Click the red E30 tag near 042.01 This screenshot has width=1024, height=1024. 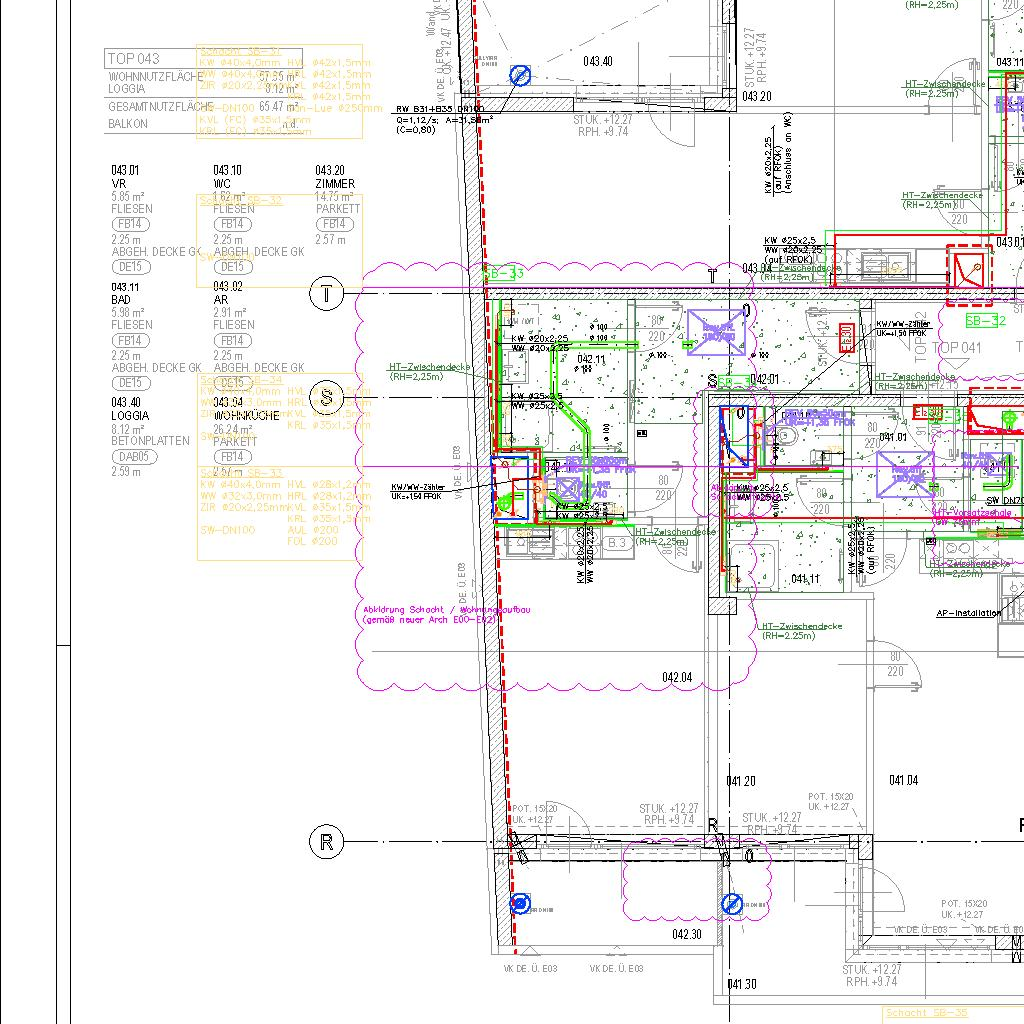[x=846, y=337]
